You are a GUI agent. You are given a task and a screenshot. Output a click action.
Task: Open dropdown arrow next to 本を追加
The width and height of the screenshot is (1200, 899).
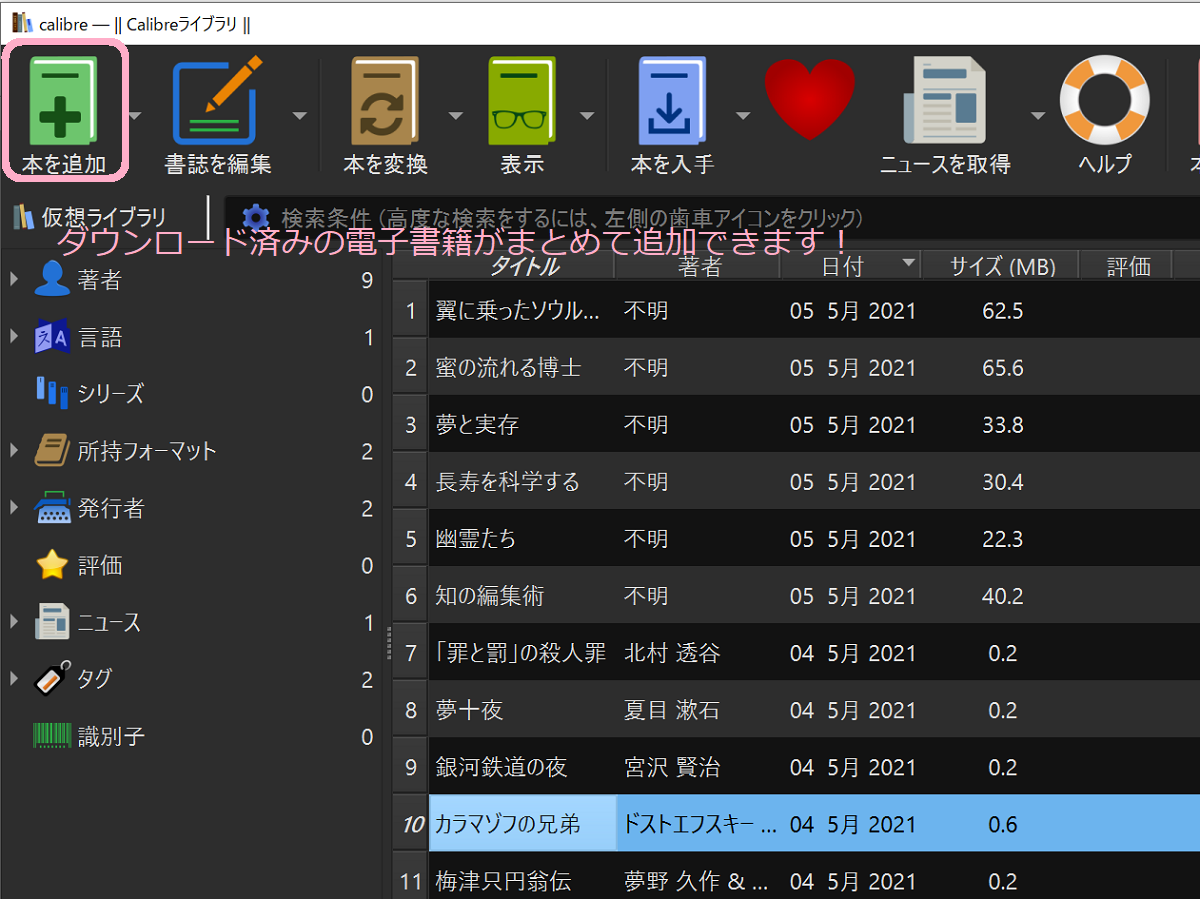pyautogui.click(x=136, y=115)
